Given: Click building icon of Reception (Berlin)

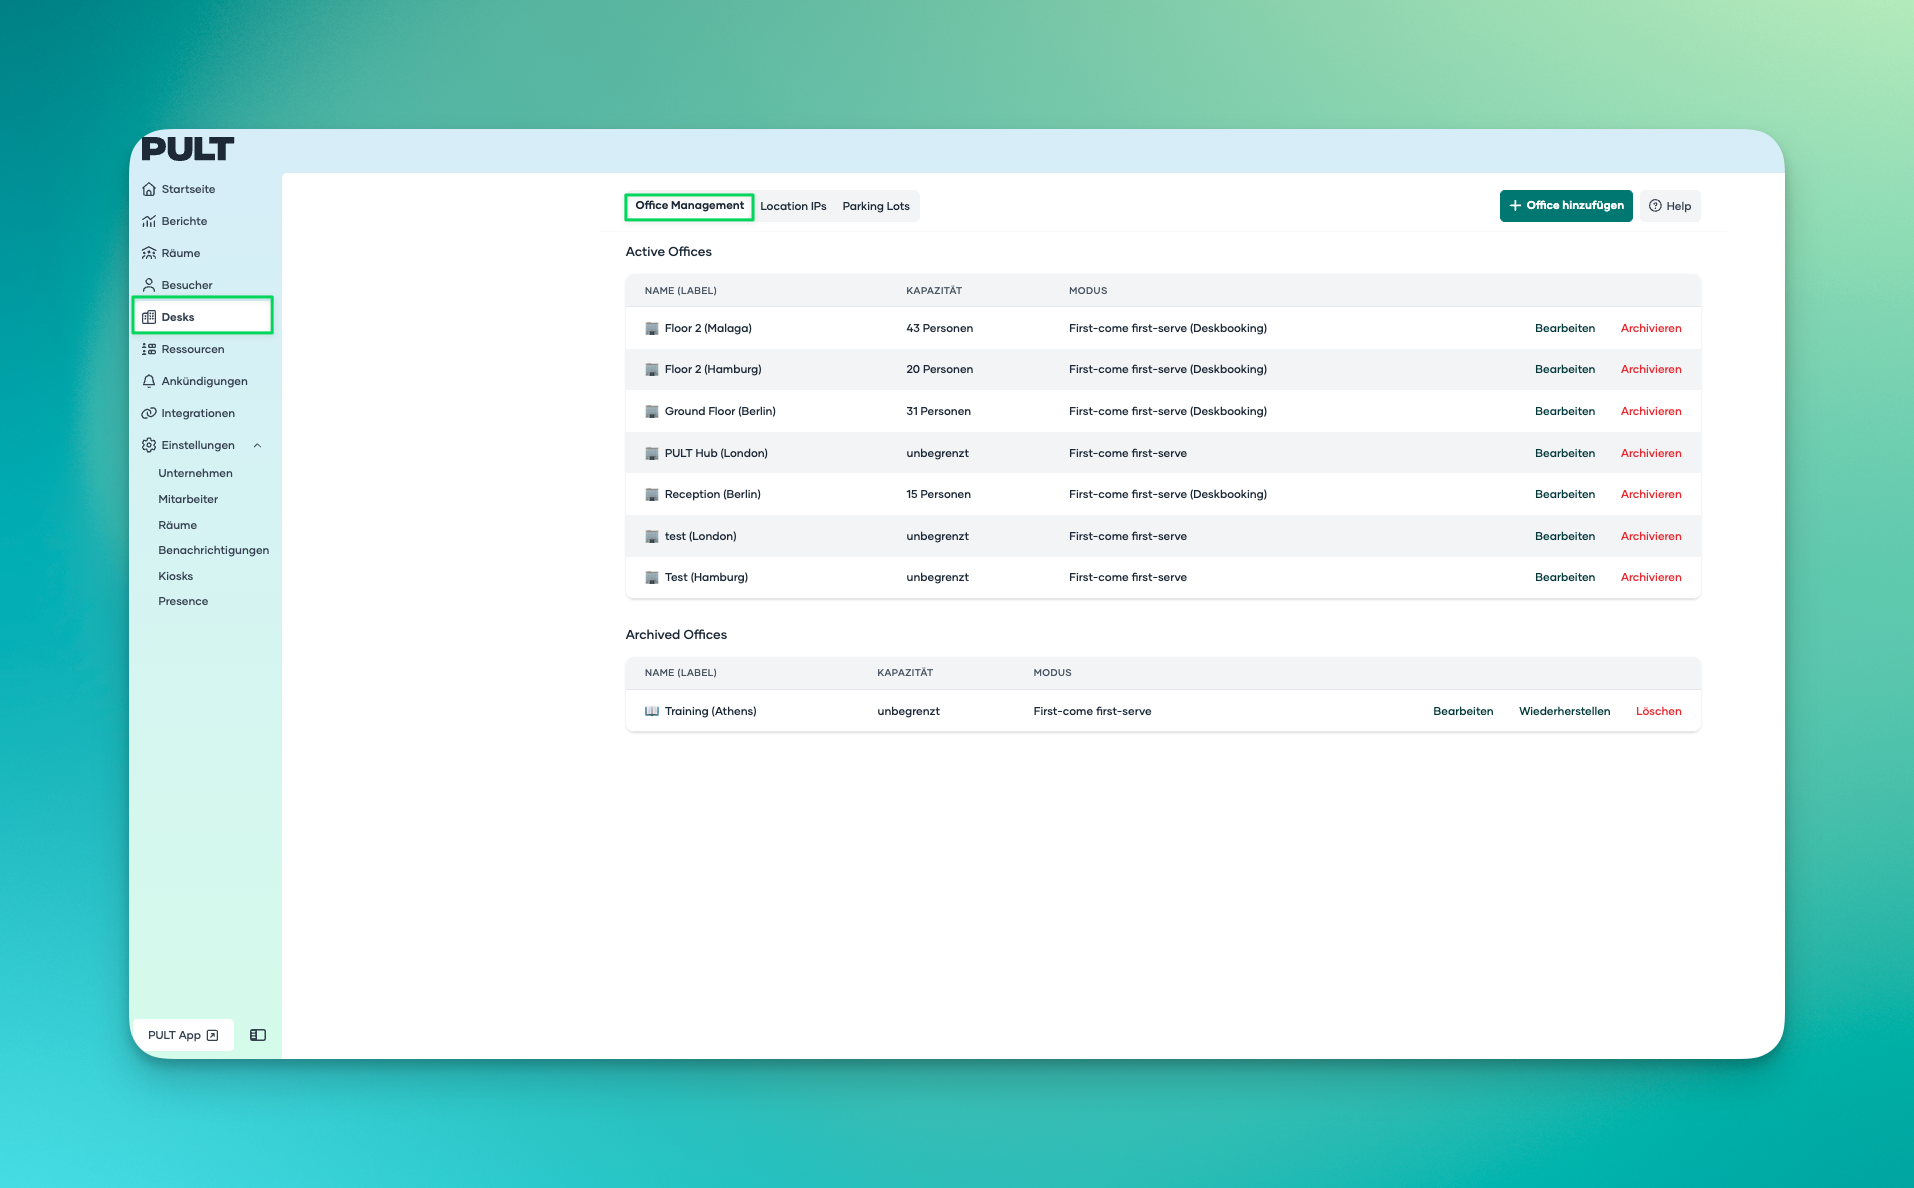Looking at the screenshot, I should (652, 494).
